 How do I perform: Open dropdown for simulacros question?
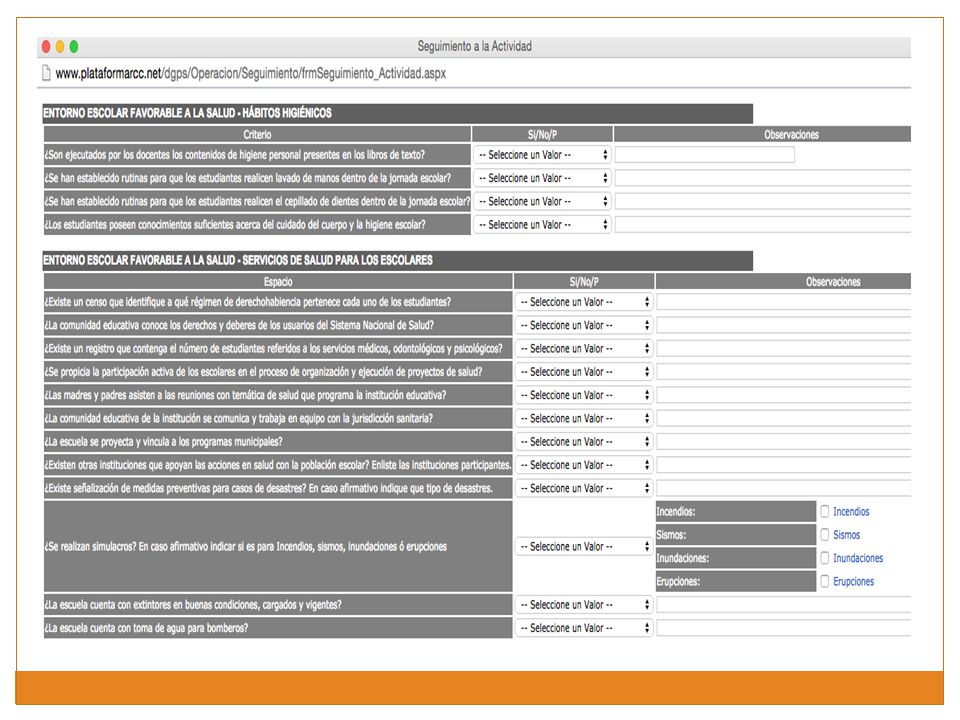point(584,546)
